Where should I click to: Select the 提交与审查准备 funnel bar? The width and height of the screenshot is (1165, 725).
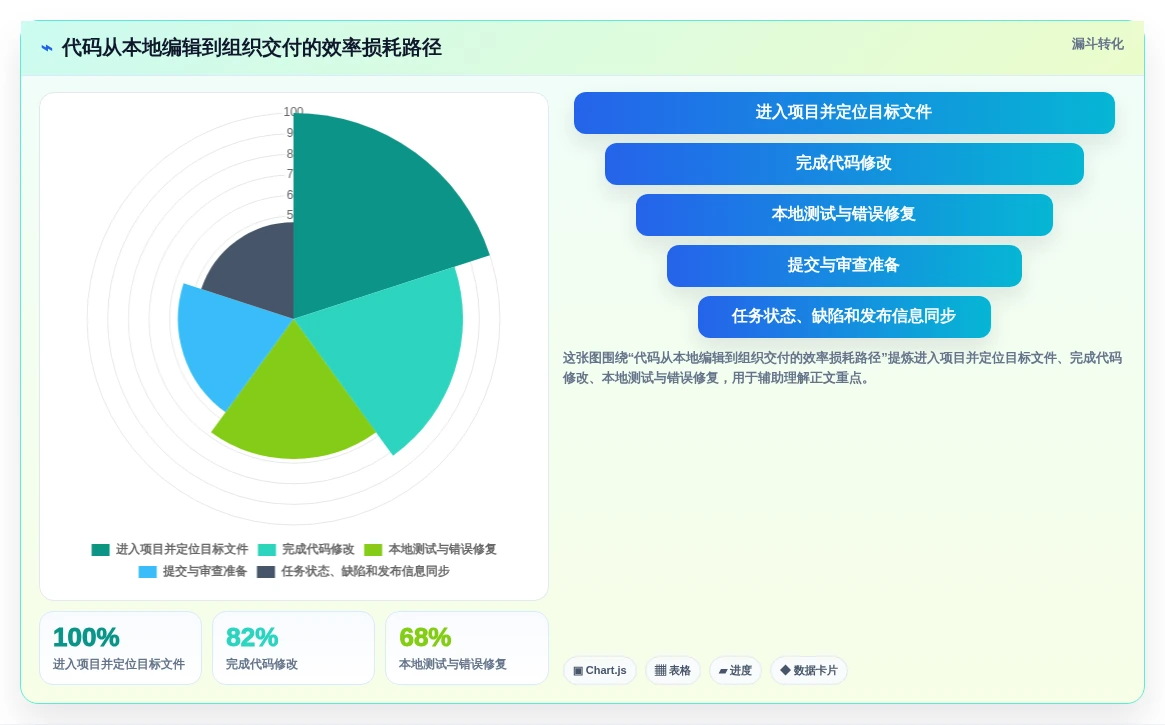click(x=844, y=266)
